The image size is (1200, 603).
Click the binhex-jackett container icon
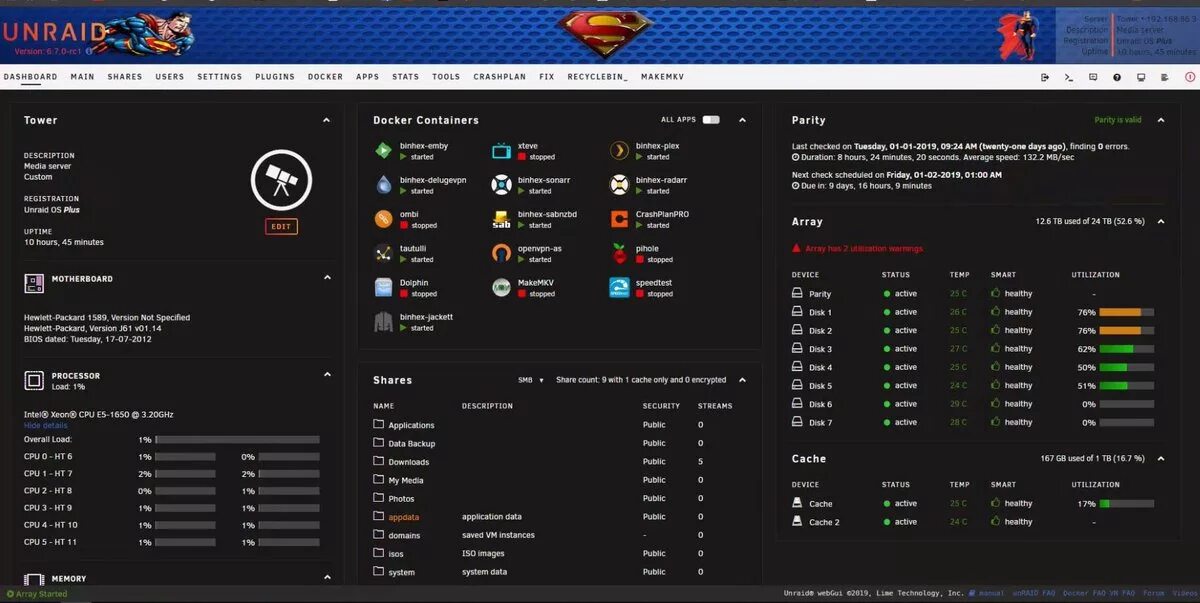384,322
